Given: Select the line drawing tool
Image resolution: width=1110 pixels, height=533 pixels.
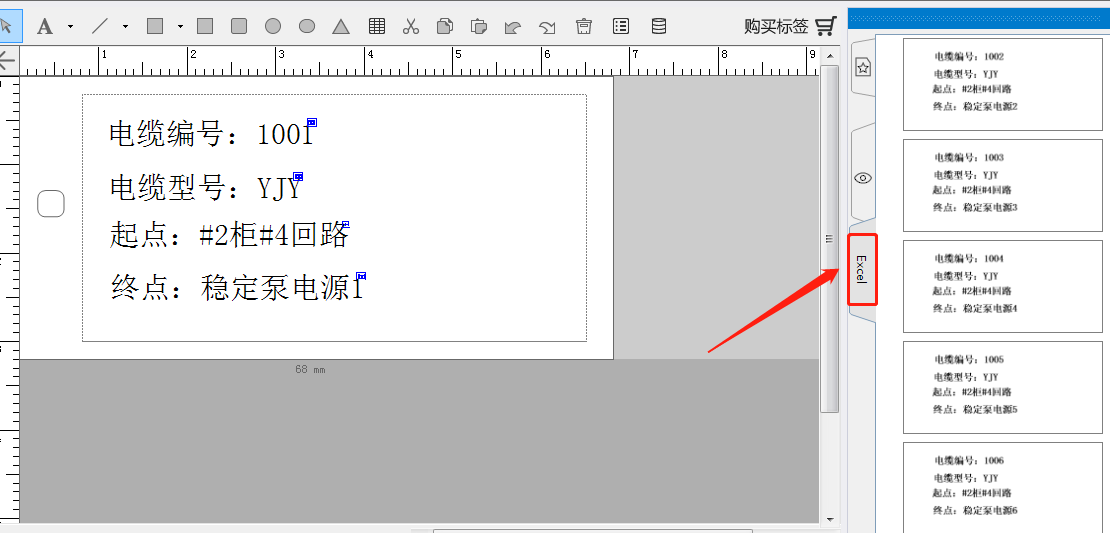Looking at the screenshot, I should pos(101,27).
